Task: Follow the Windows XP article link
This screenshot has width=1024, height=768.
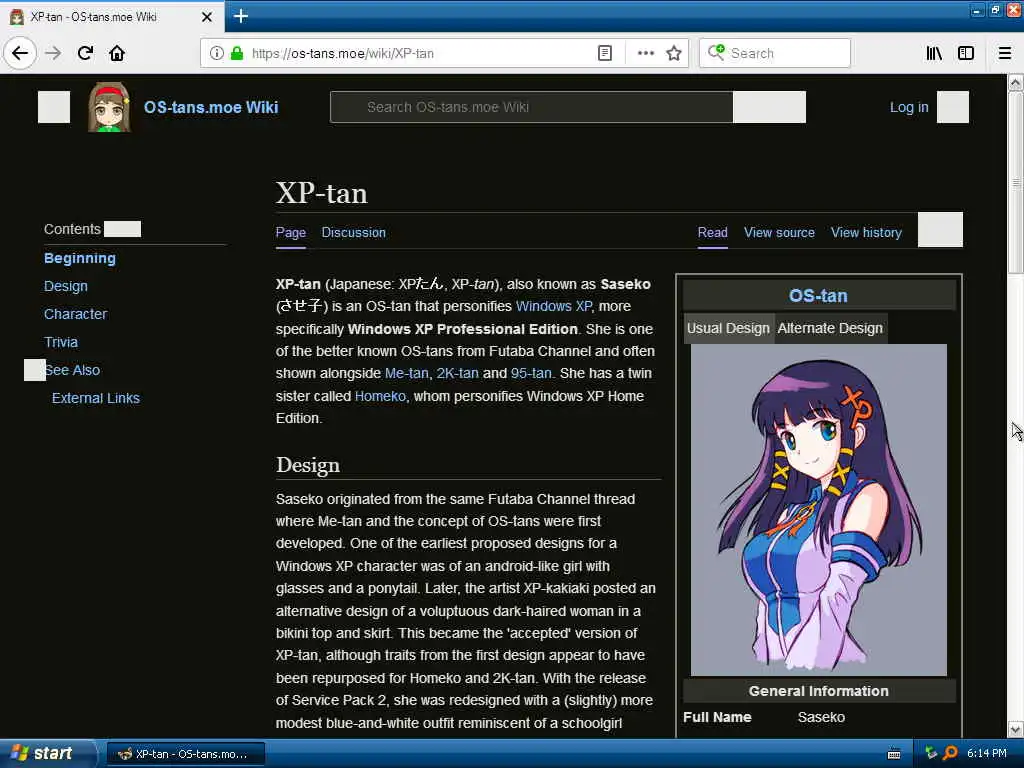Action: tap(553, 306)
